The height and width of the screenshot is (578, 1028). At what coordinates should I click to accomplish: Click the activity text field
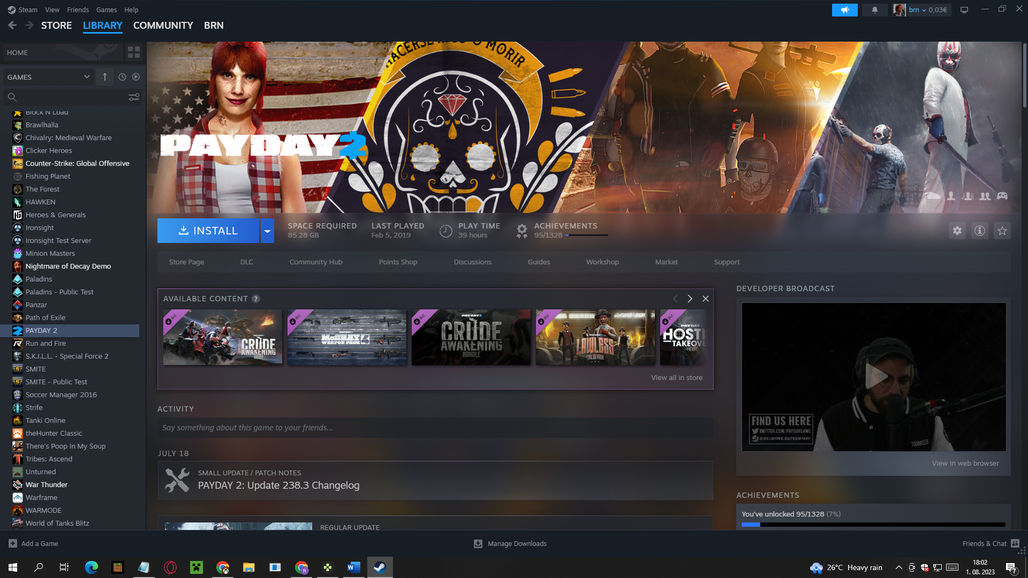click(x=435, y=428)
